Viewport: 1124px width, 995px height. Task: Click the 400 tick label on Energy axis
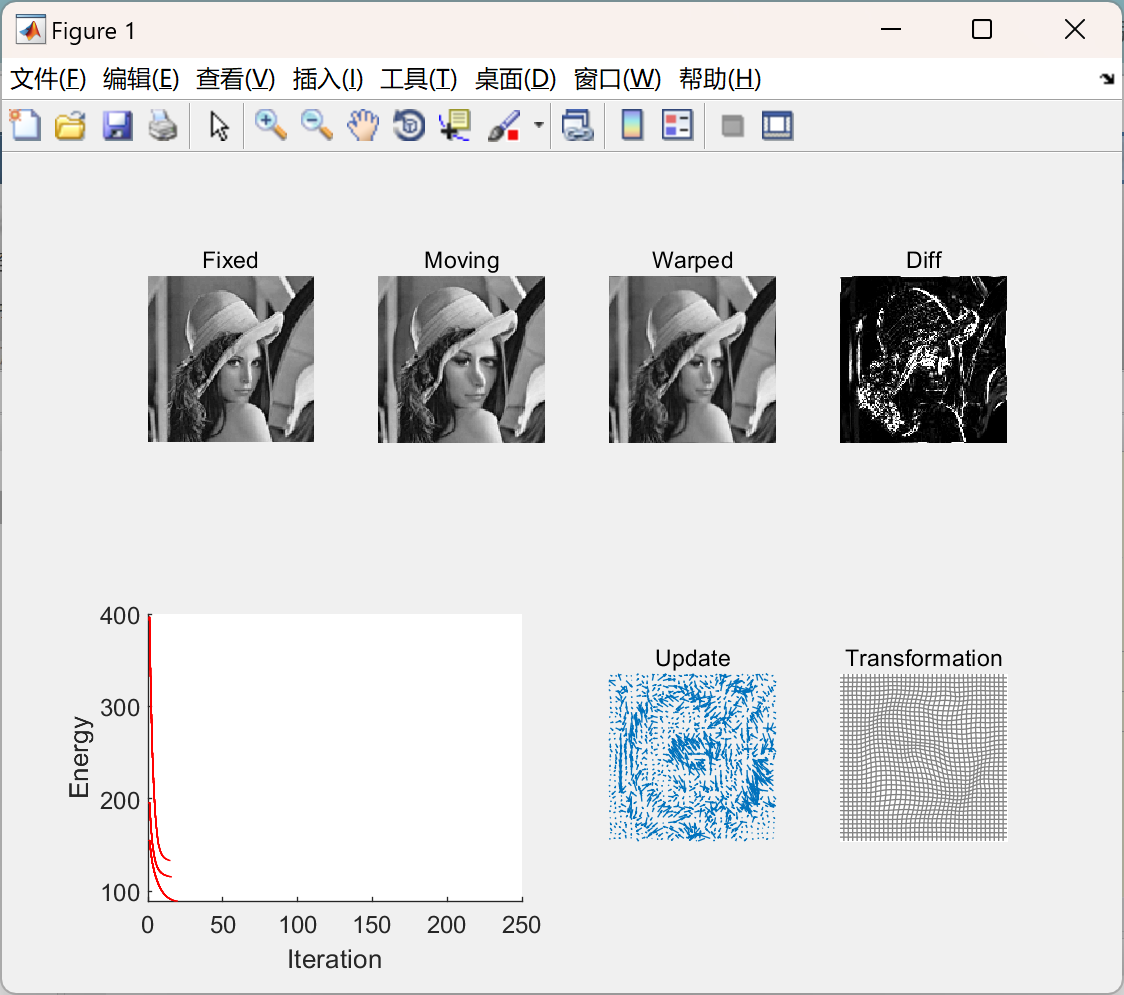tap(120, 616)
